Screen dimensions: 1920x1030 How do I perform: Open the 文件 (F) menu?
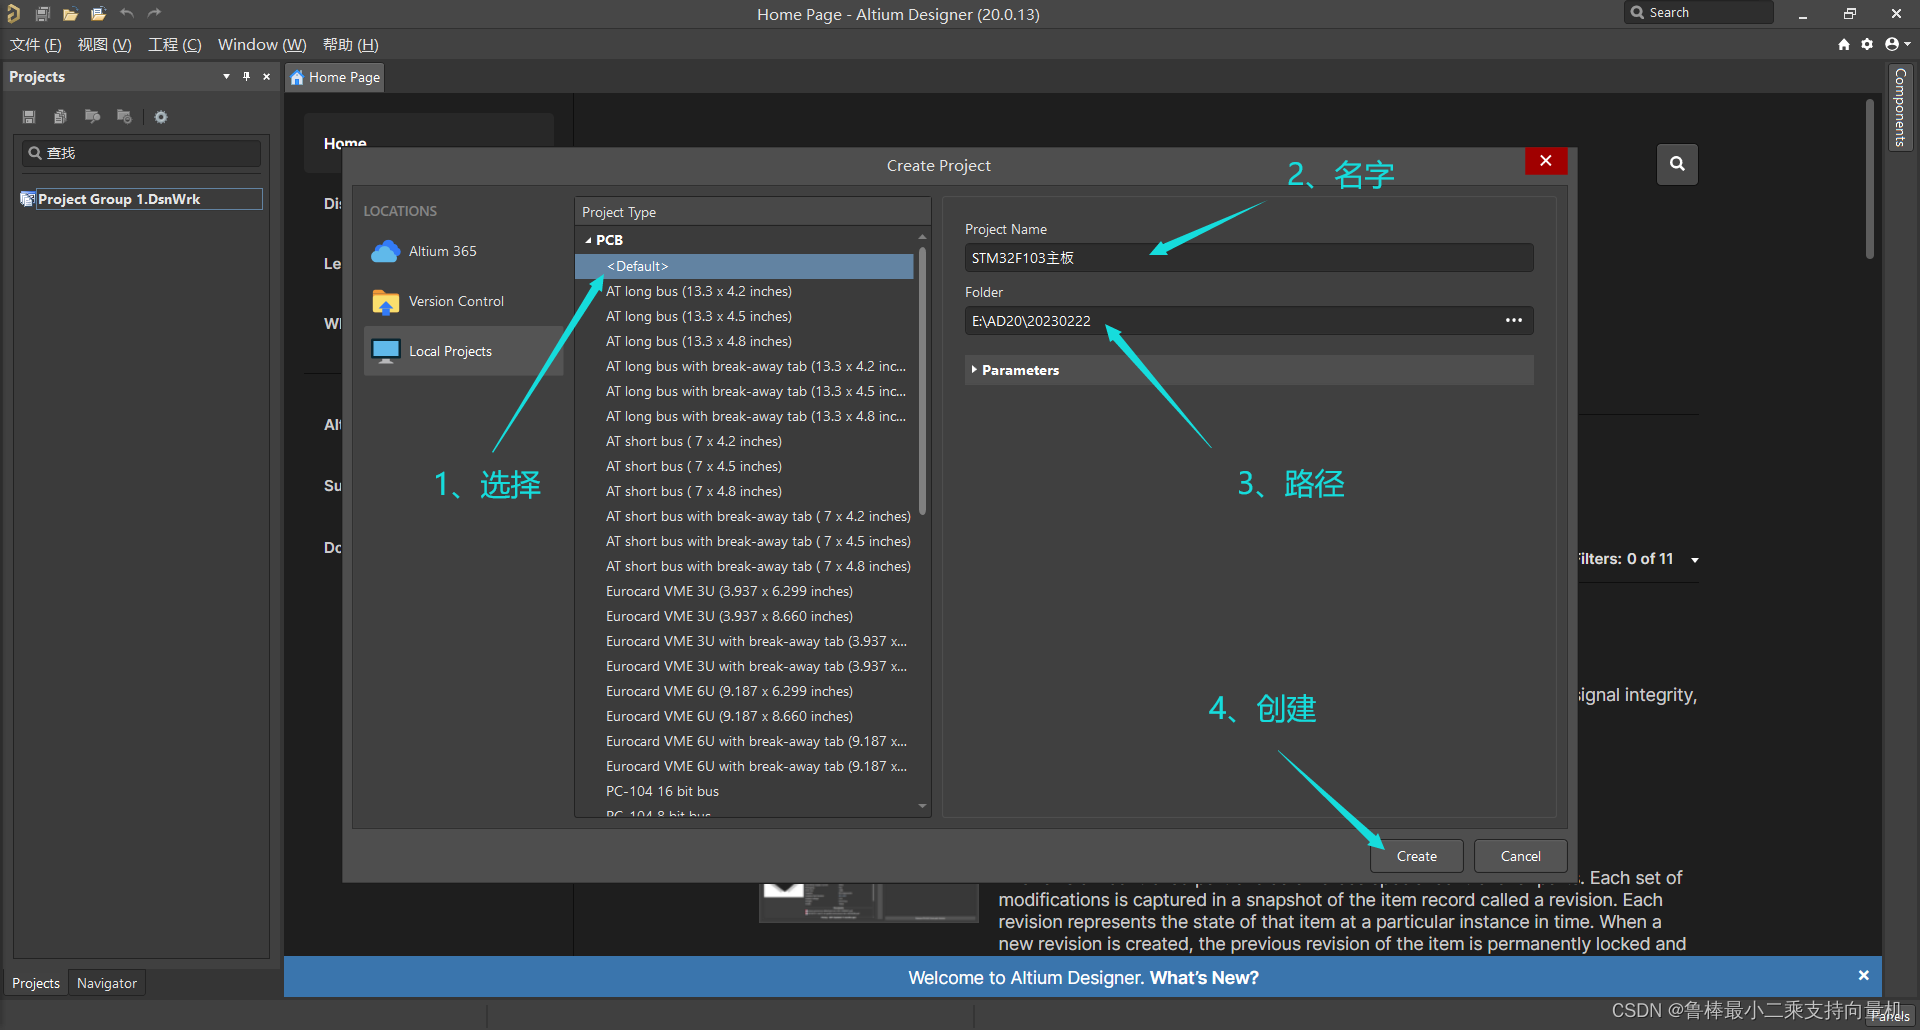[x=36, y=45]
